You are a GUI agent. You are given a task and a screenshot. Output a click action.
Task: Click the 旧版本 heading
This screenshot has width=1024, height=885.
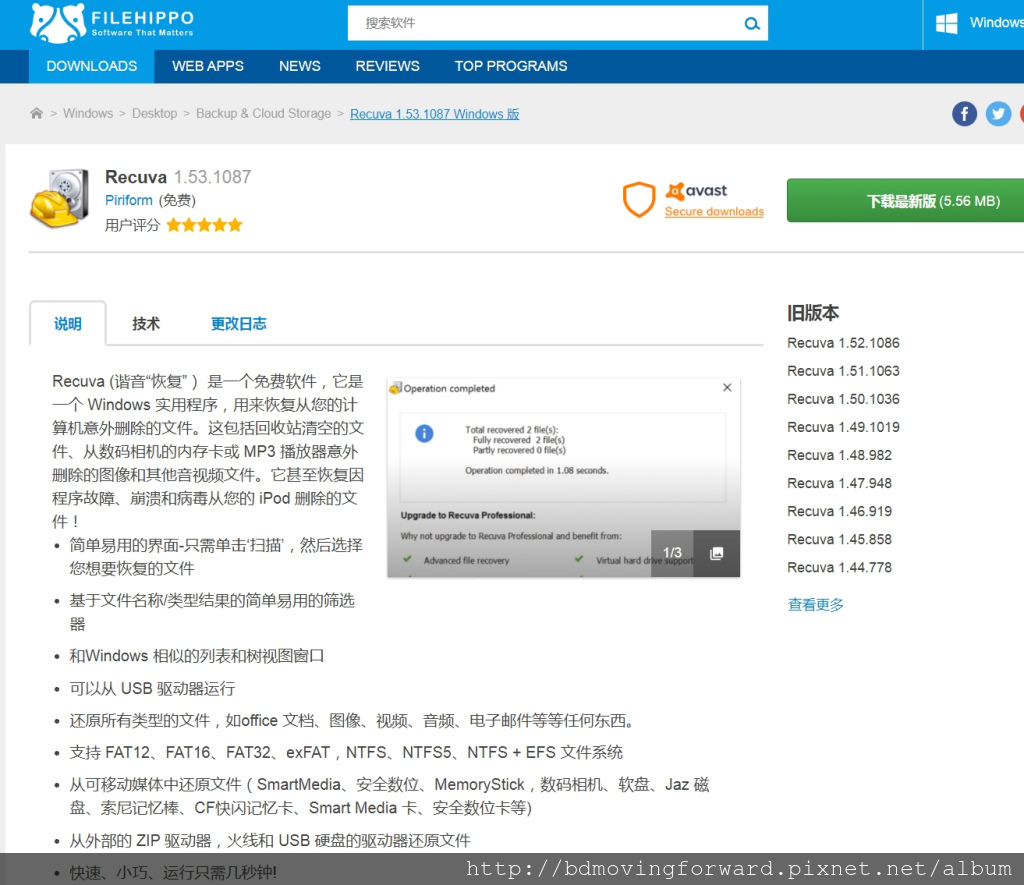coord(812,313)
